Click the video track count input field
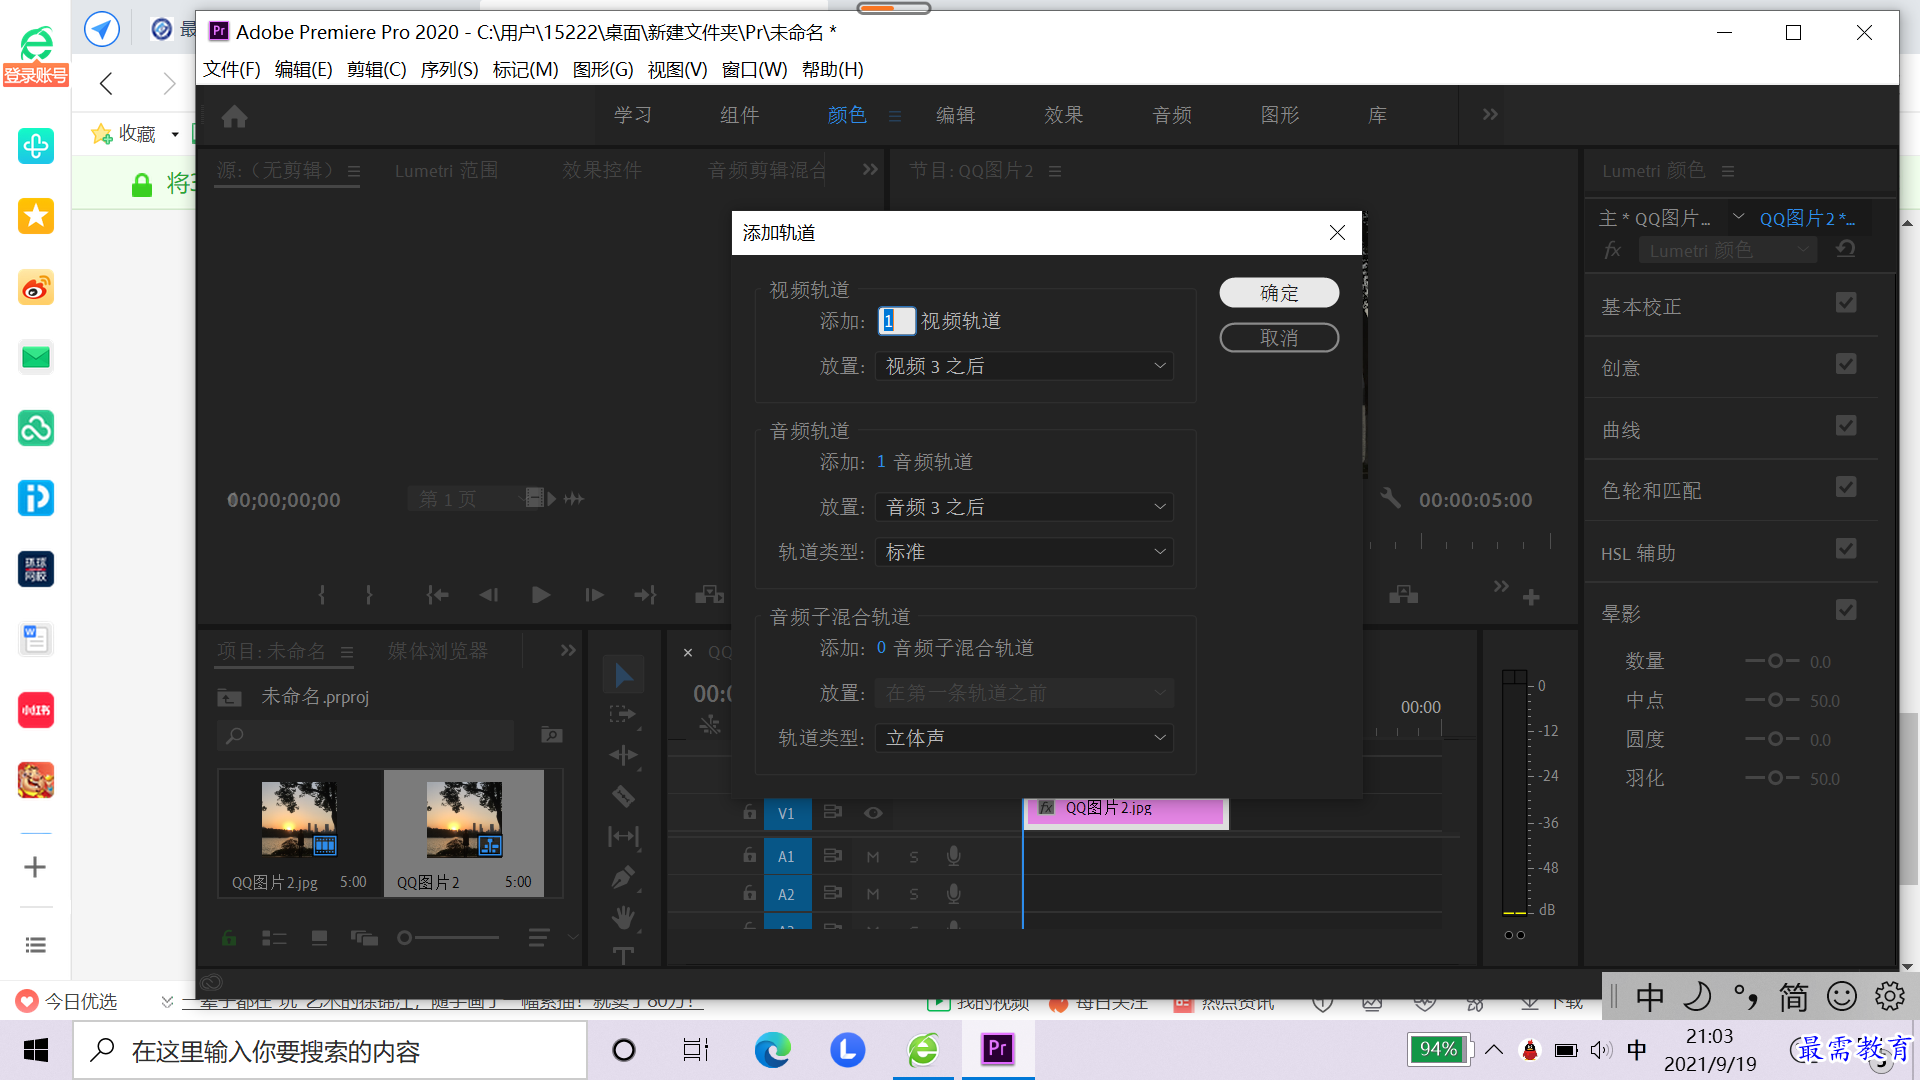This screenshot has height=1080, width=1920. [896, 321]
